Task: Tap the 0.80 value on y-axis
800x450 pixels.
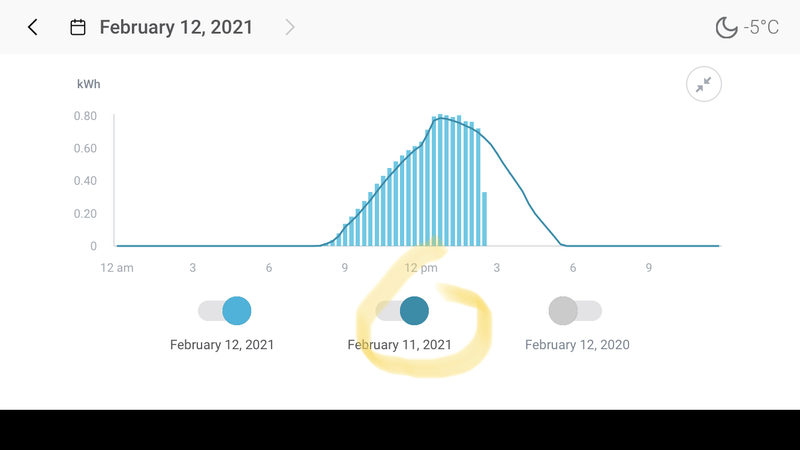Action: tap(85, 116)
